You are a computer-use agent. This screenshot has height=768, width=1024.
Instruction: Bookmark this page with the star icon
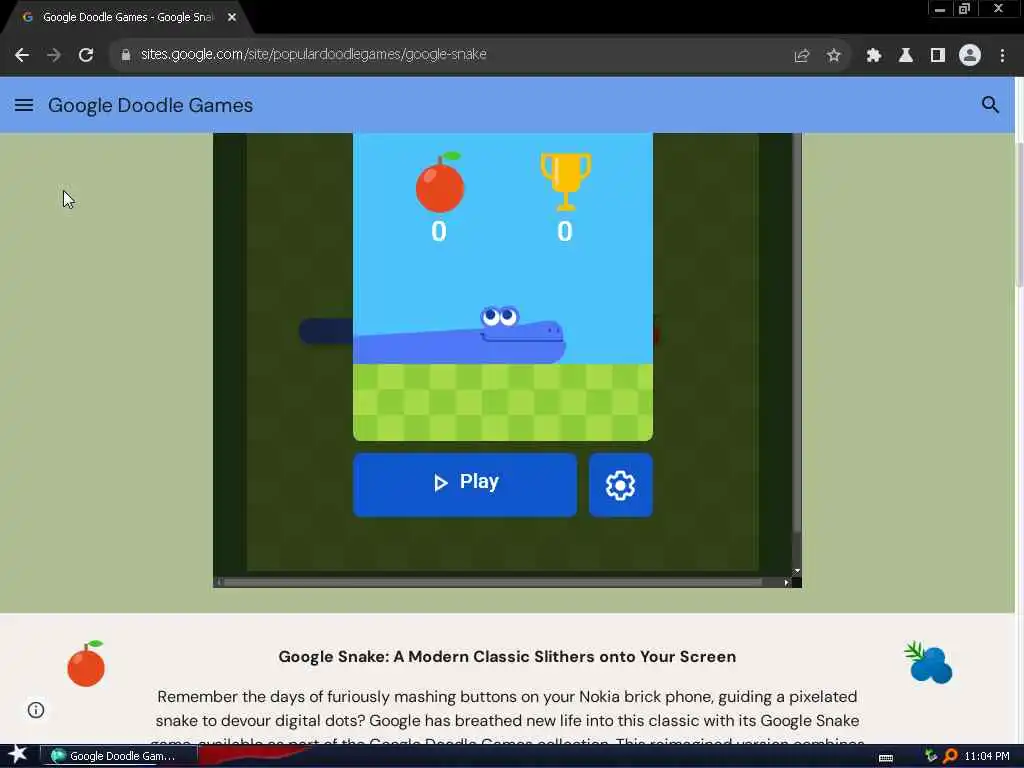click(833, 56)
